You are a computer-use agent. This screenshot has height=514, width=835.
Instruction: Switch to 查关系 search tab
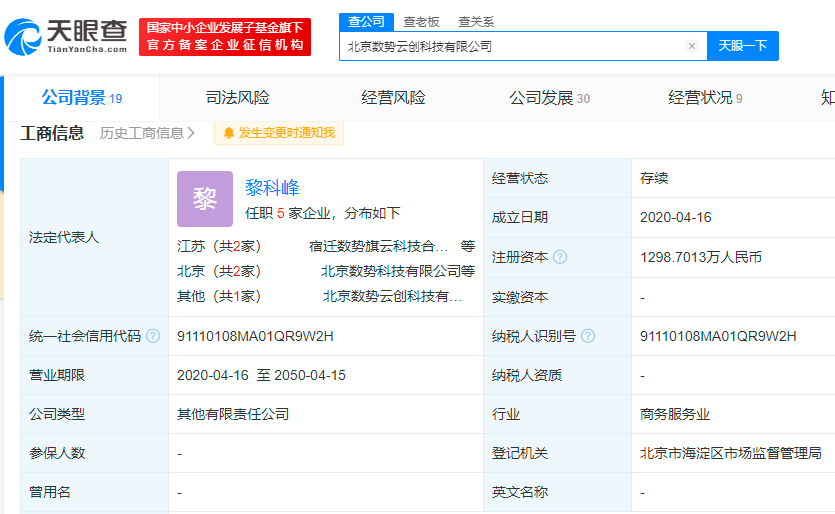coord(476,22)
